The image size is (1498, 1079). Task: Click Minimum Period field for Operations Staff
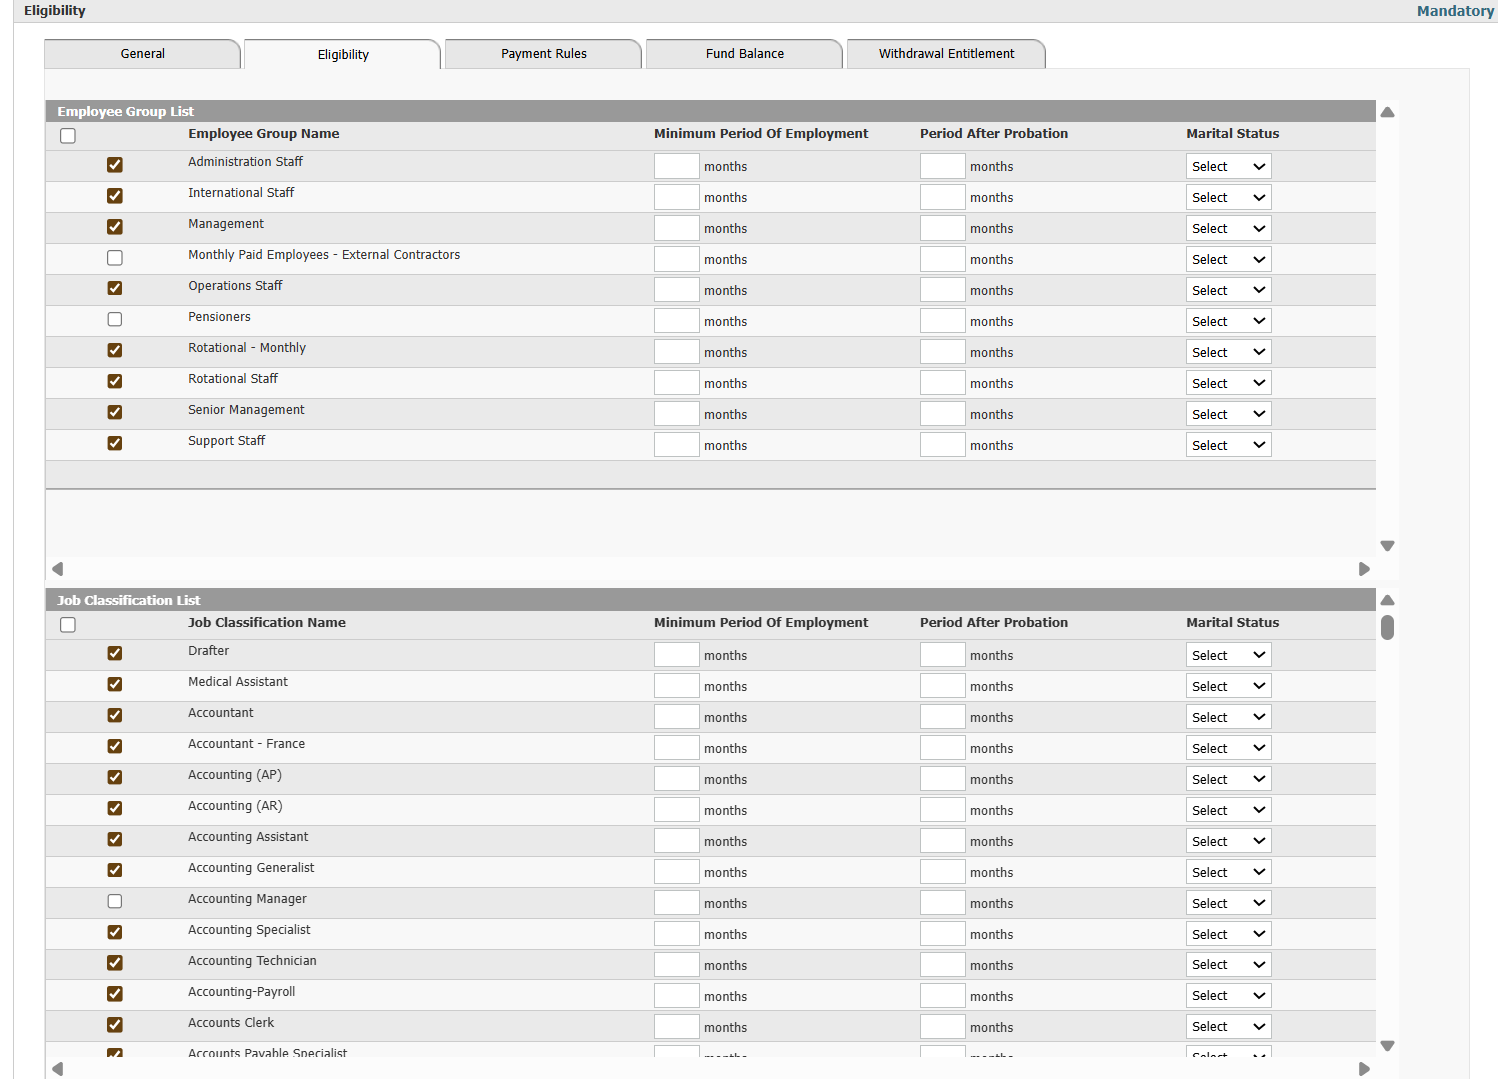(677, 291)
